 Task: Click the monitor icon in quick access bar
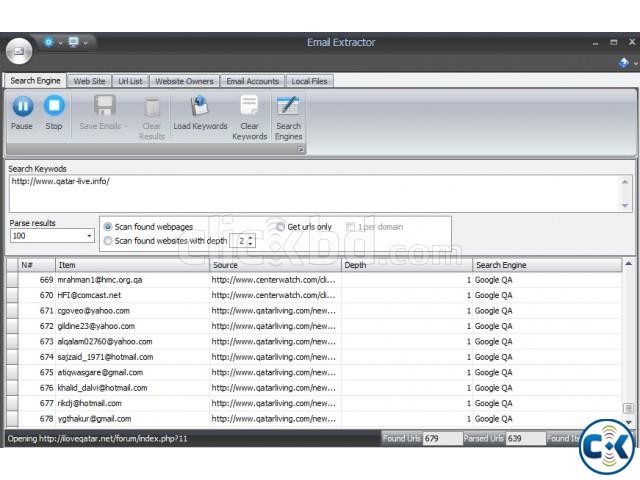tap(73, 42)
